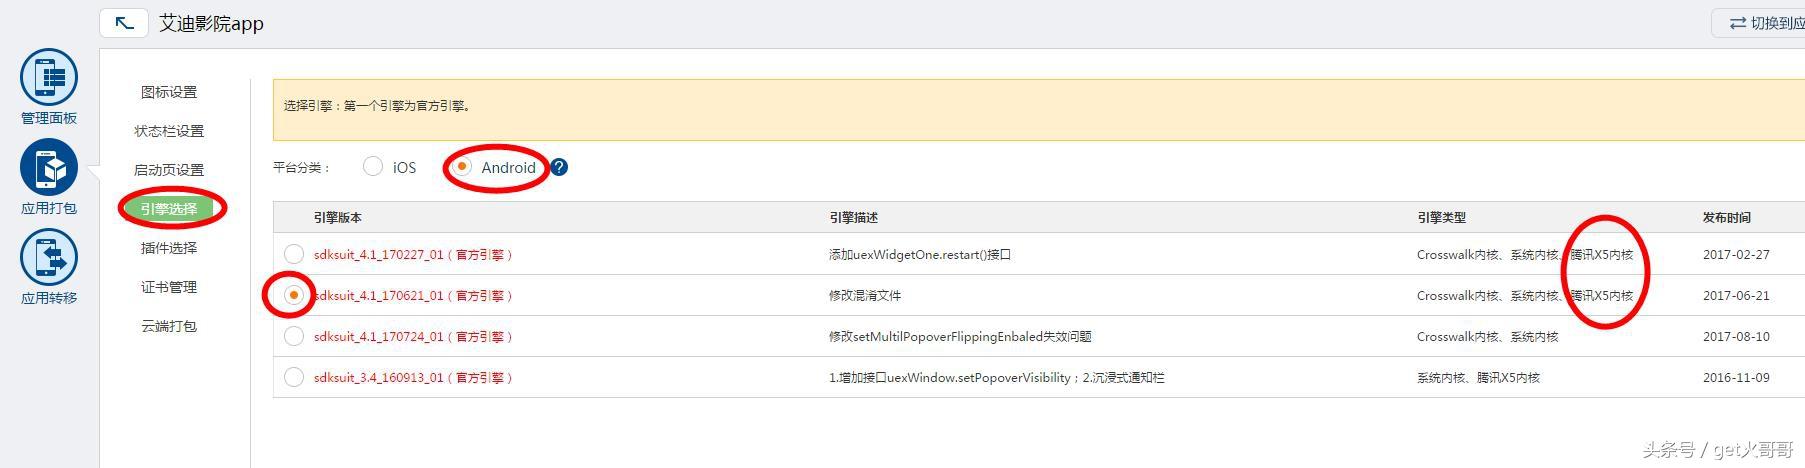
Task: Click engine type Crosswalk内核、系统内核 for 170724 row
Action: (1488, 337)
